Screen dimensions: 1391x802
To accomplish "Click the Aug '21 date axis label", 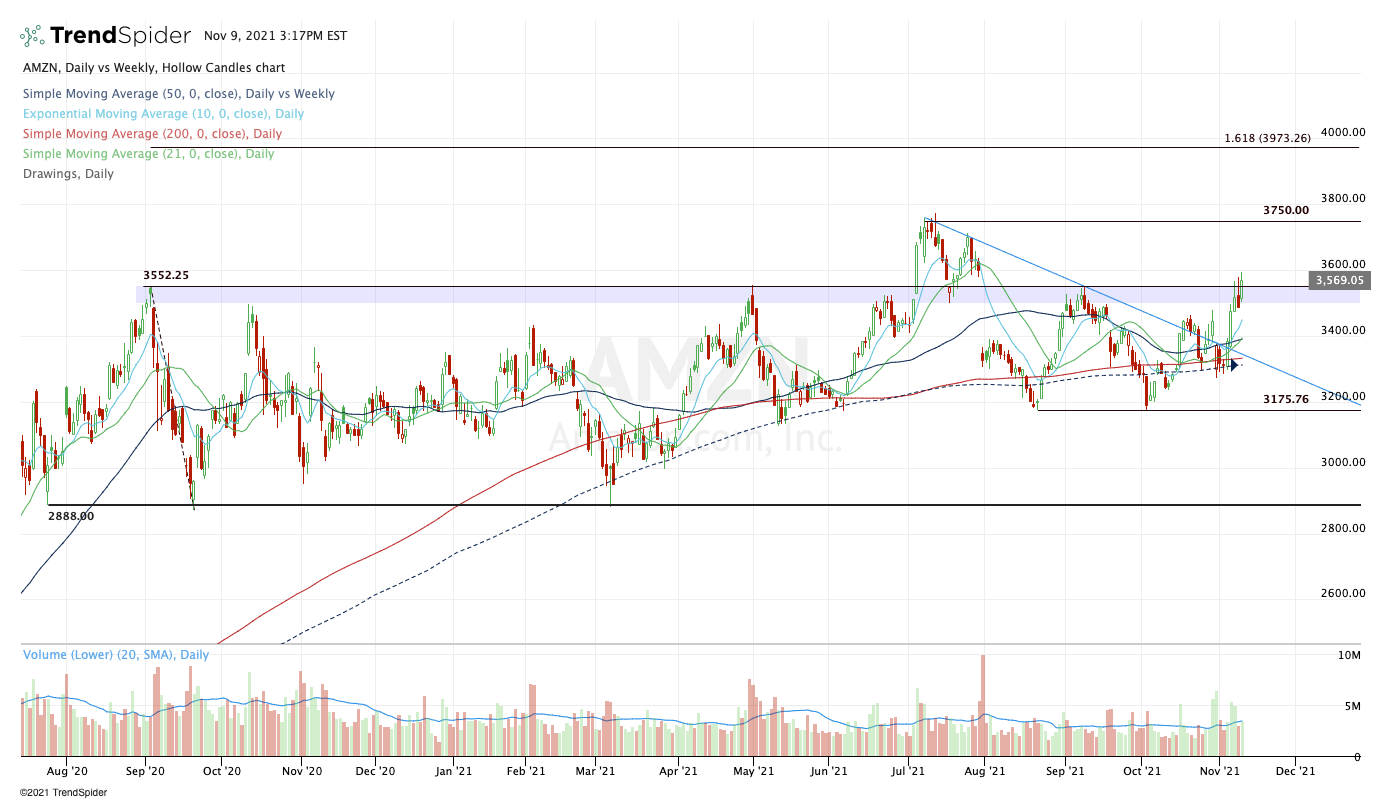I will (985, 772).
